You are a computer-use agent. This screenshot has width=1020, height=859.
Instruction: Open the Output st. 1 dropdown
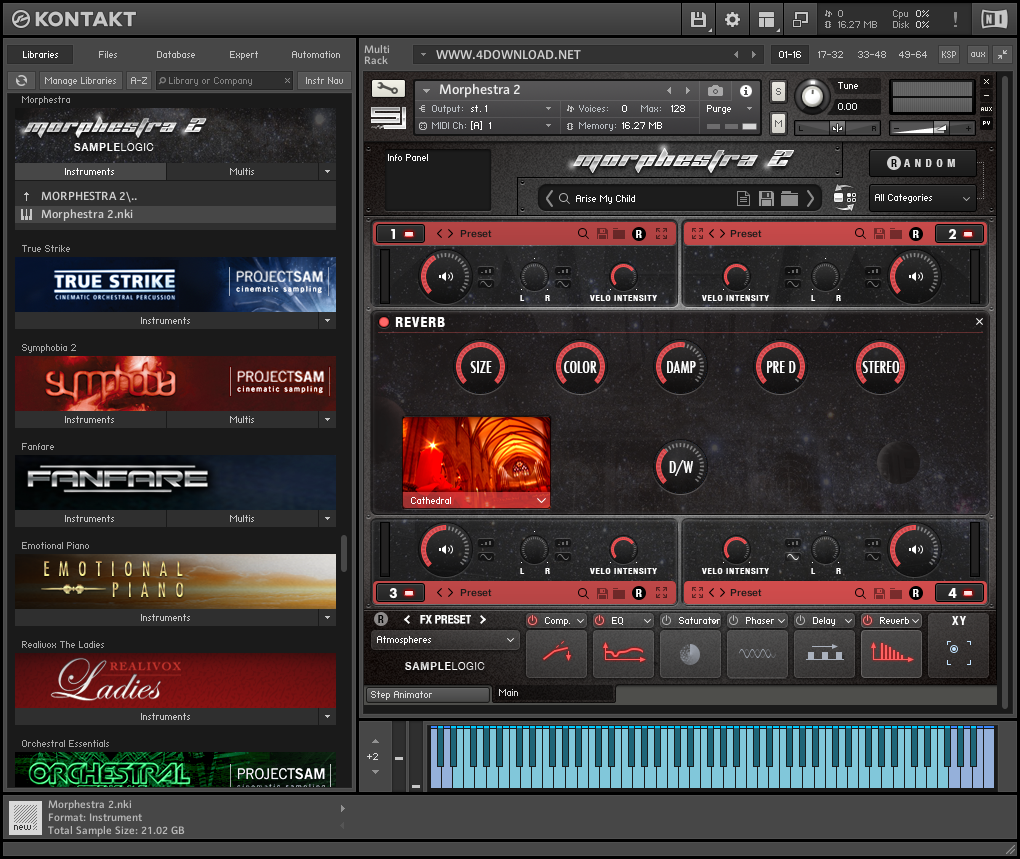(x=487, y=109)
